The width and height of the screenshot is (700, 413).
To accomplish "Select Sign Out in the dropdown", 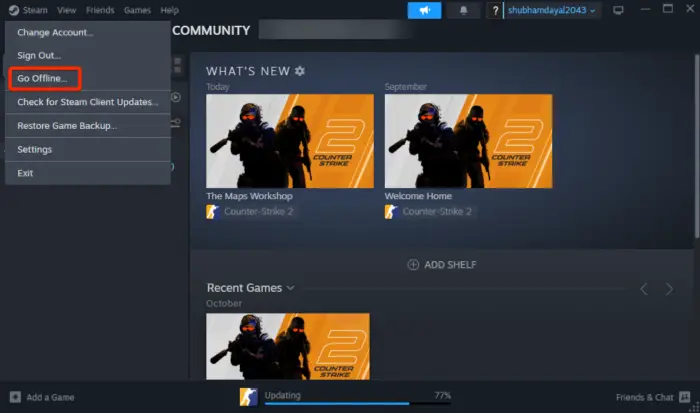I will (88, 55).
